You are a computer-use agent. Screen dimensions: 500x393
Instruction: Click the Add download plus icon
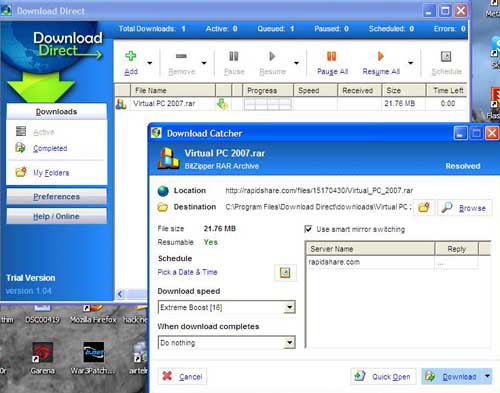tap(131, 56)
